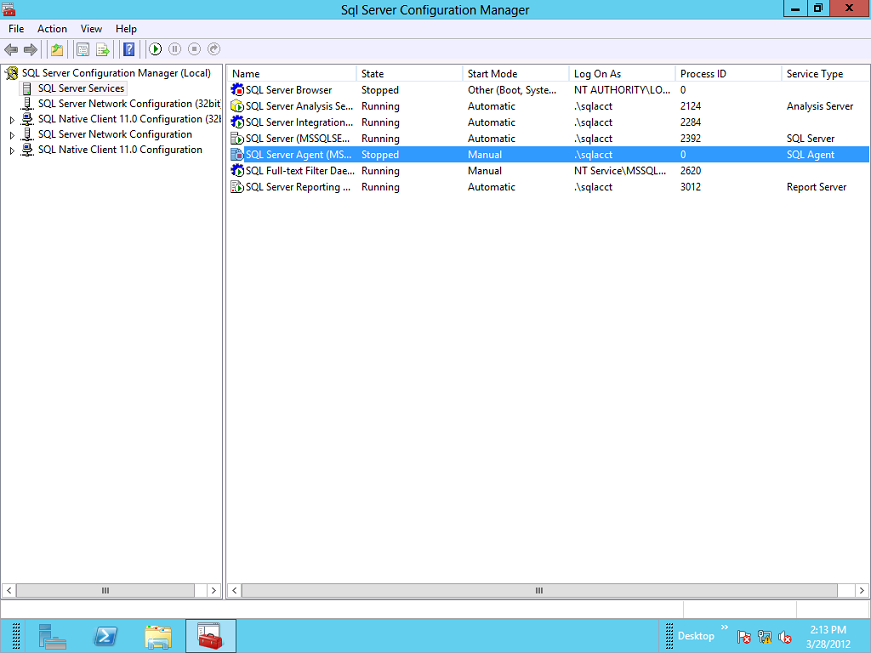Open the Help question-mark toolbar icon

[129, 49]
